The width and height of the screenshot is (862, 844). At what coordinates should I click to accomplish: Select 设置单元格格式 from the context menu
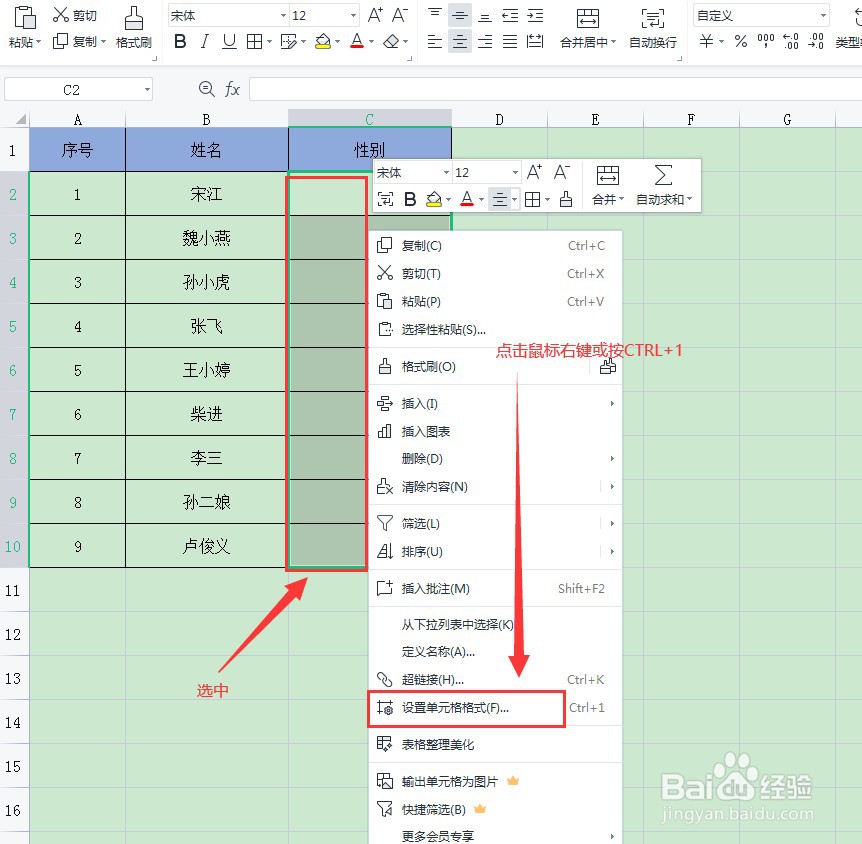pyautogui.click(x=453, y=707)
